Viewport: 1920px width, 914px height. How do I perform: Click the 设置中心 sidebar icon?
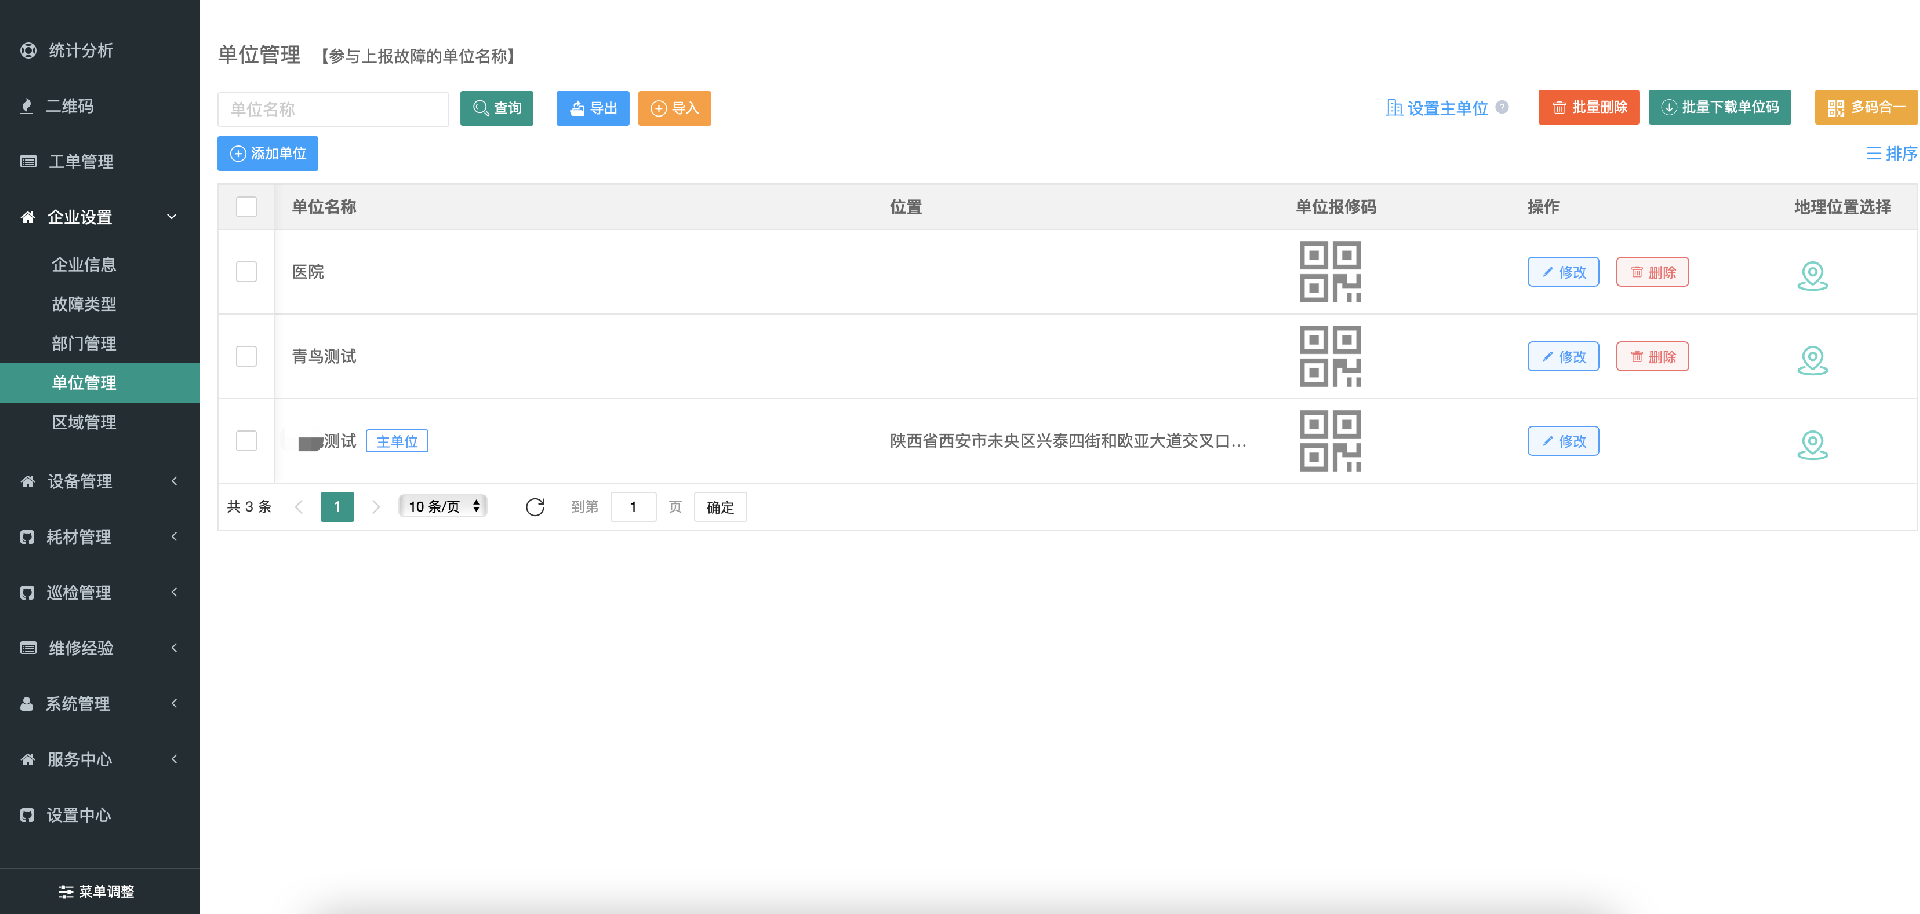[27, 815]
